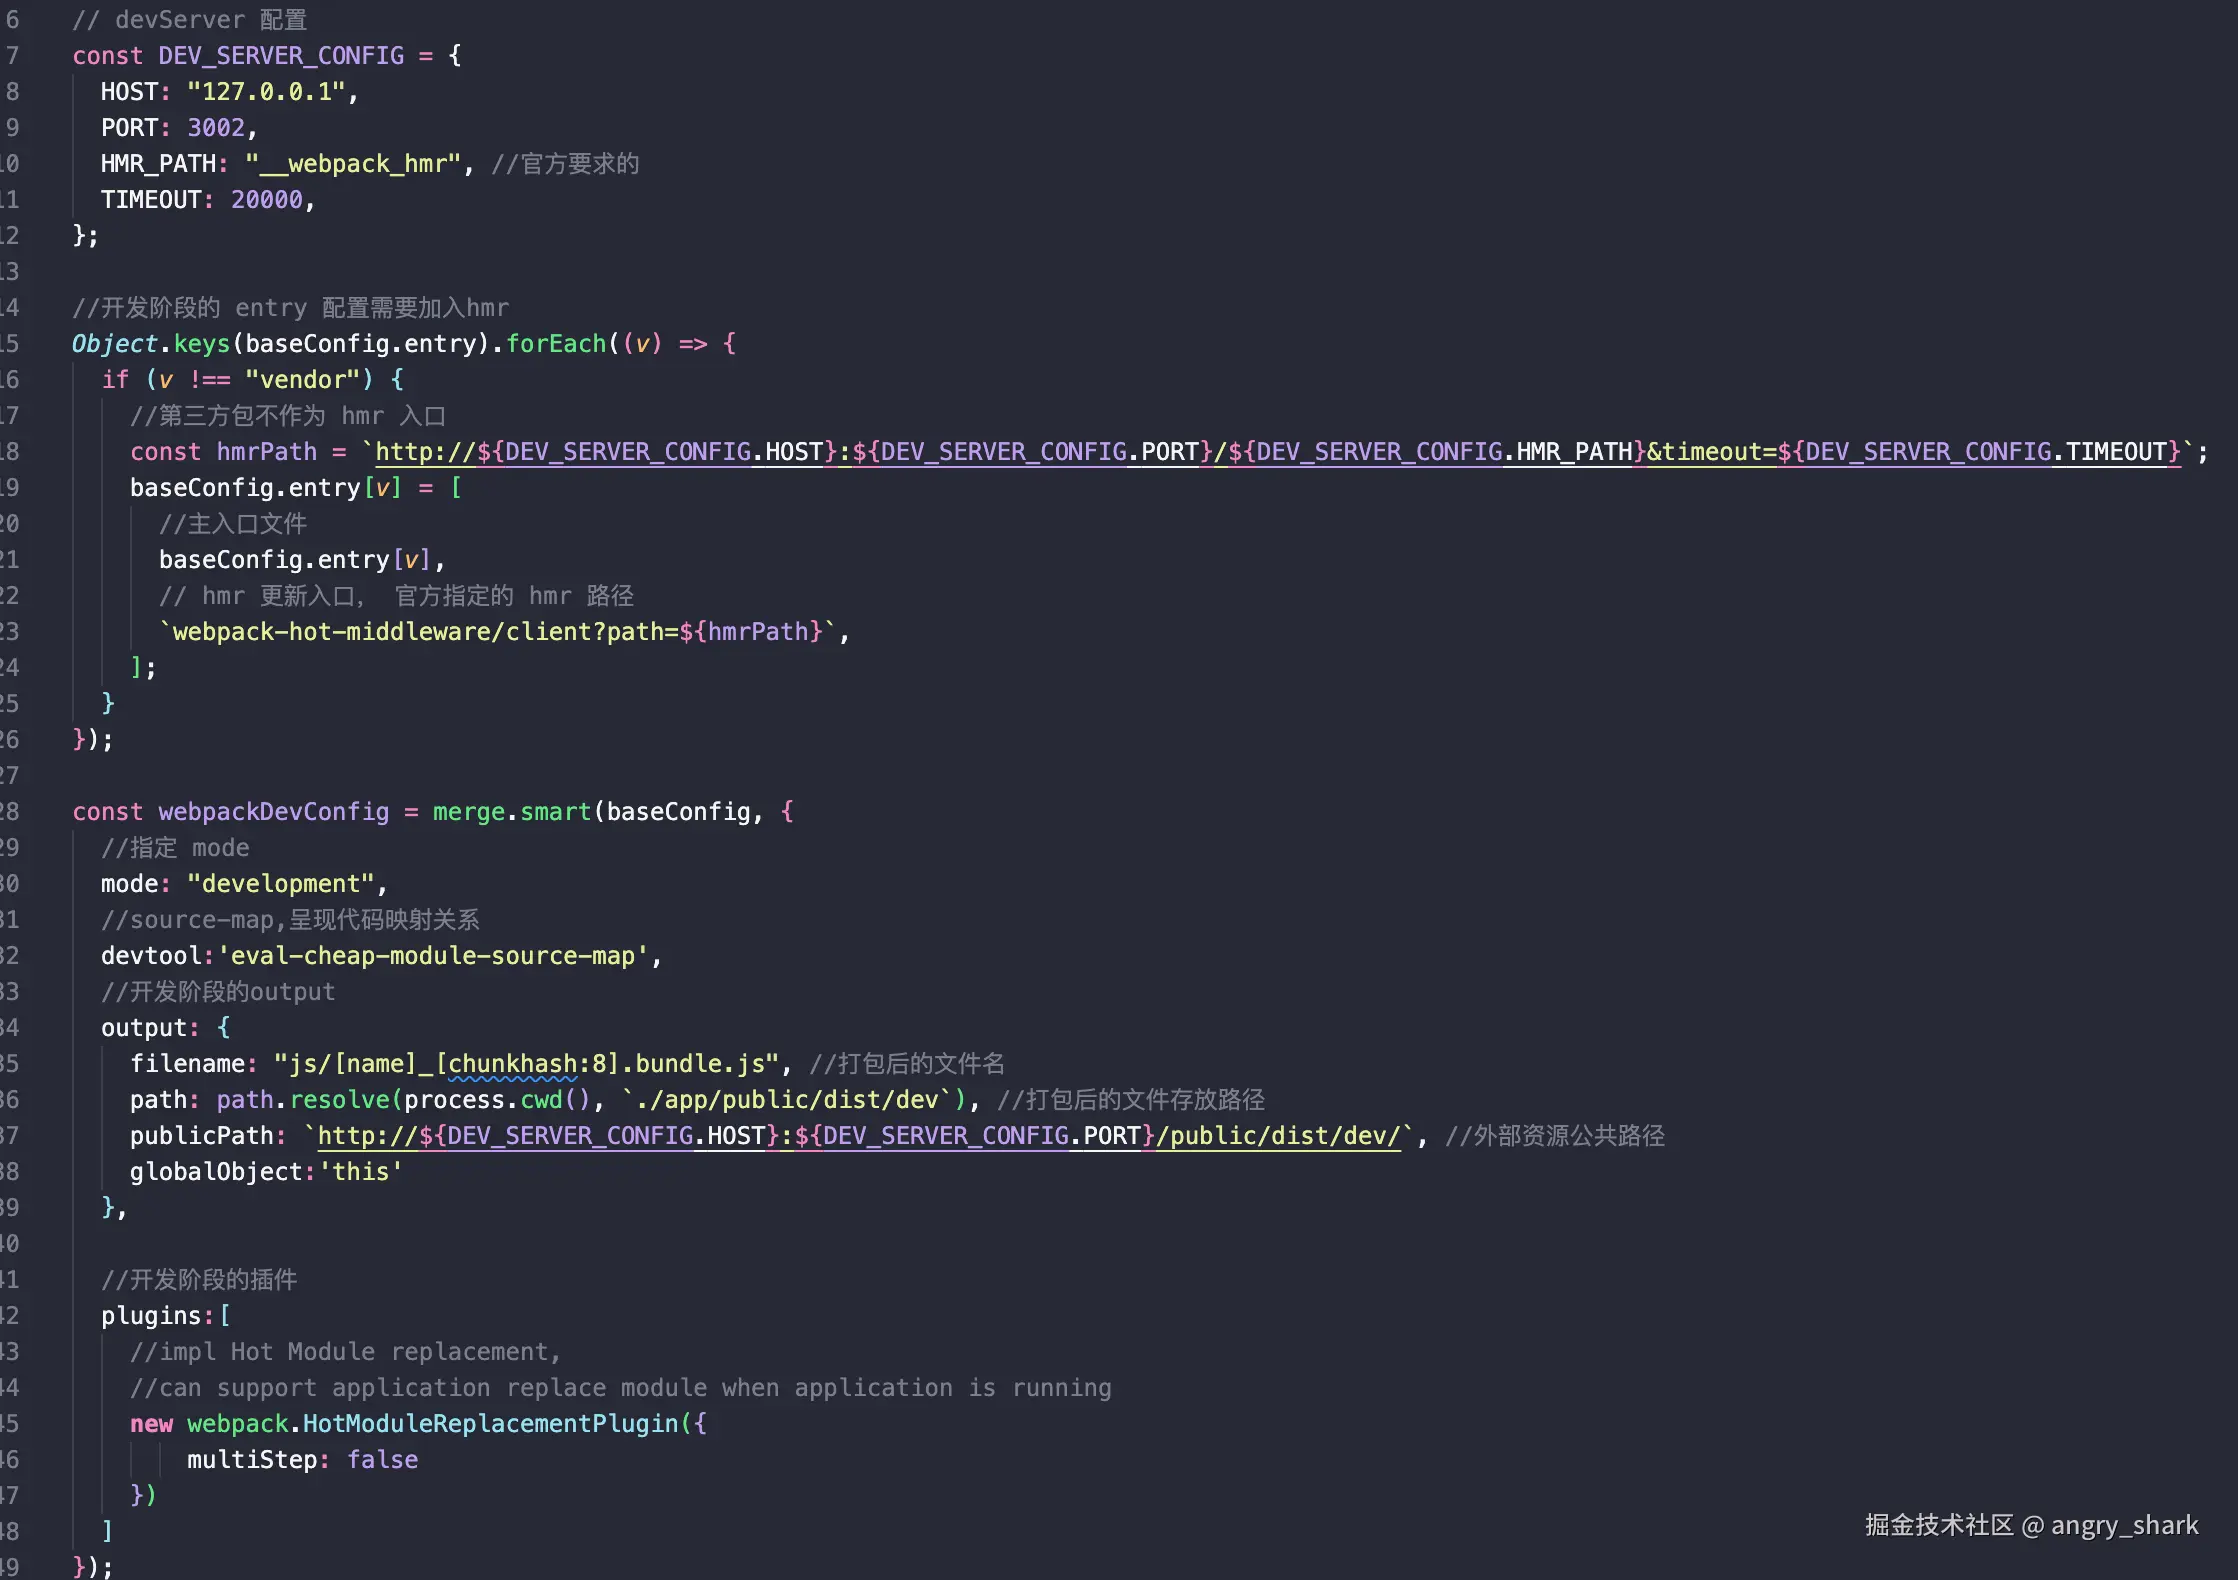
Task: Click the forEach method call
Action: pos(556,344)
